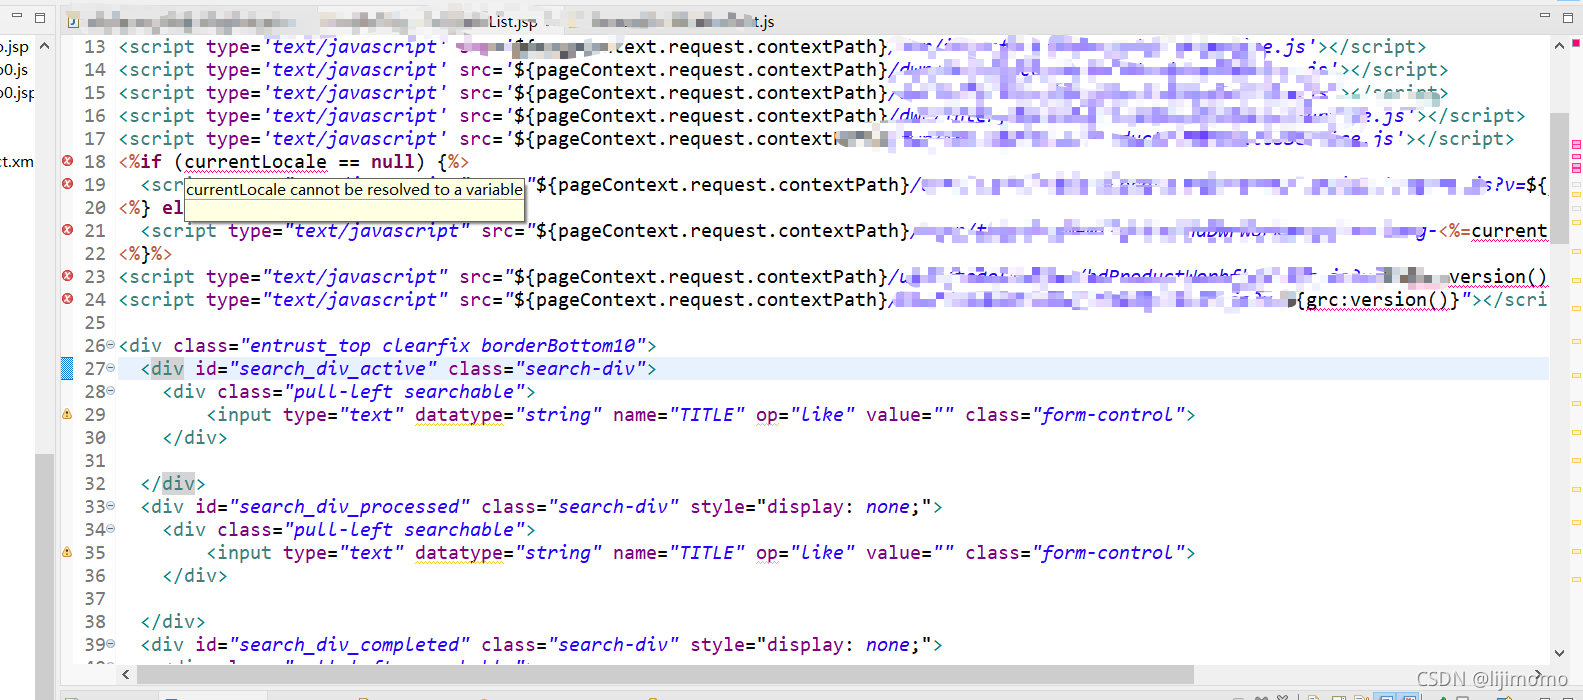Viewport: 1583px width, 700px height.
Task: Collapse the pull-left div at line 28
Action: click(x=110, y=391)
